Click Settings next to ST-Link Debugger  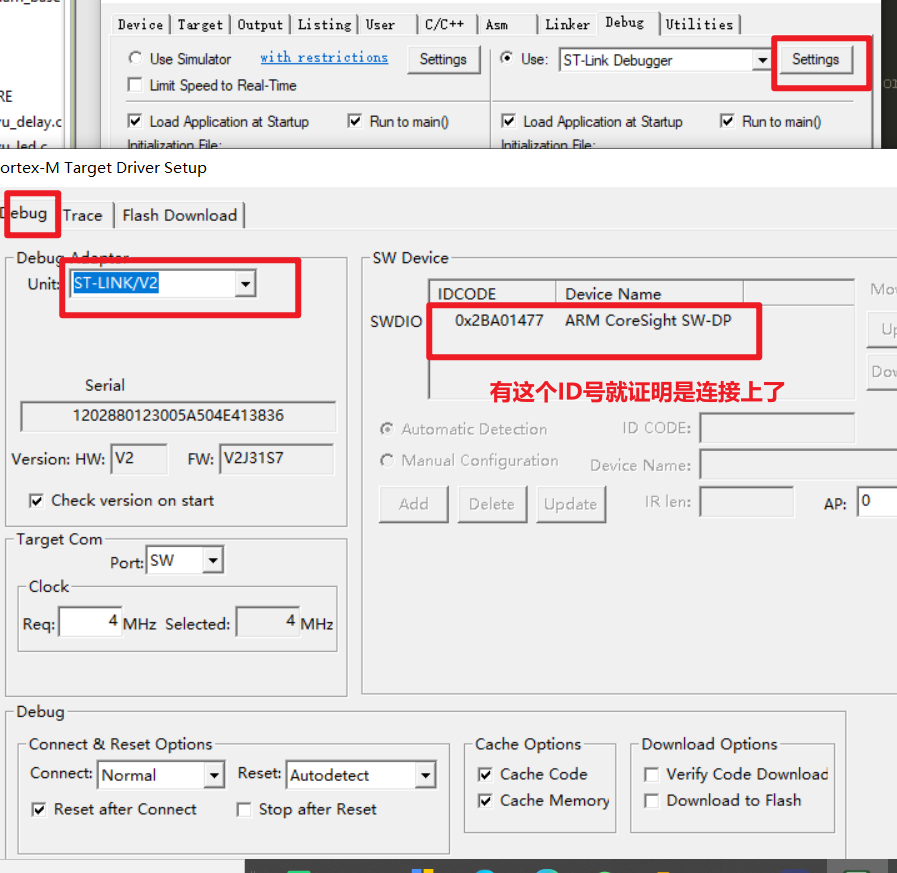click(x=815, y=59)
